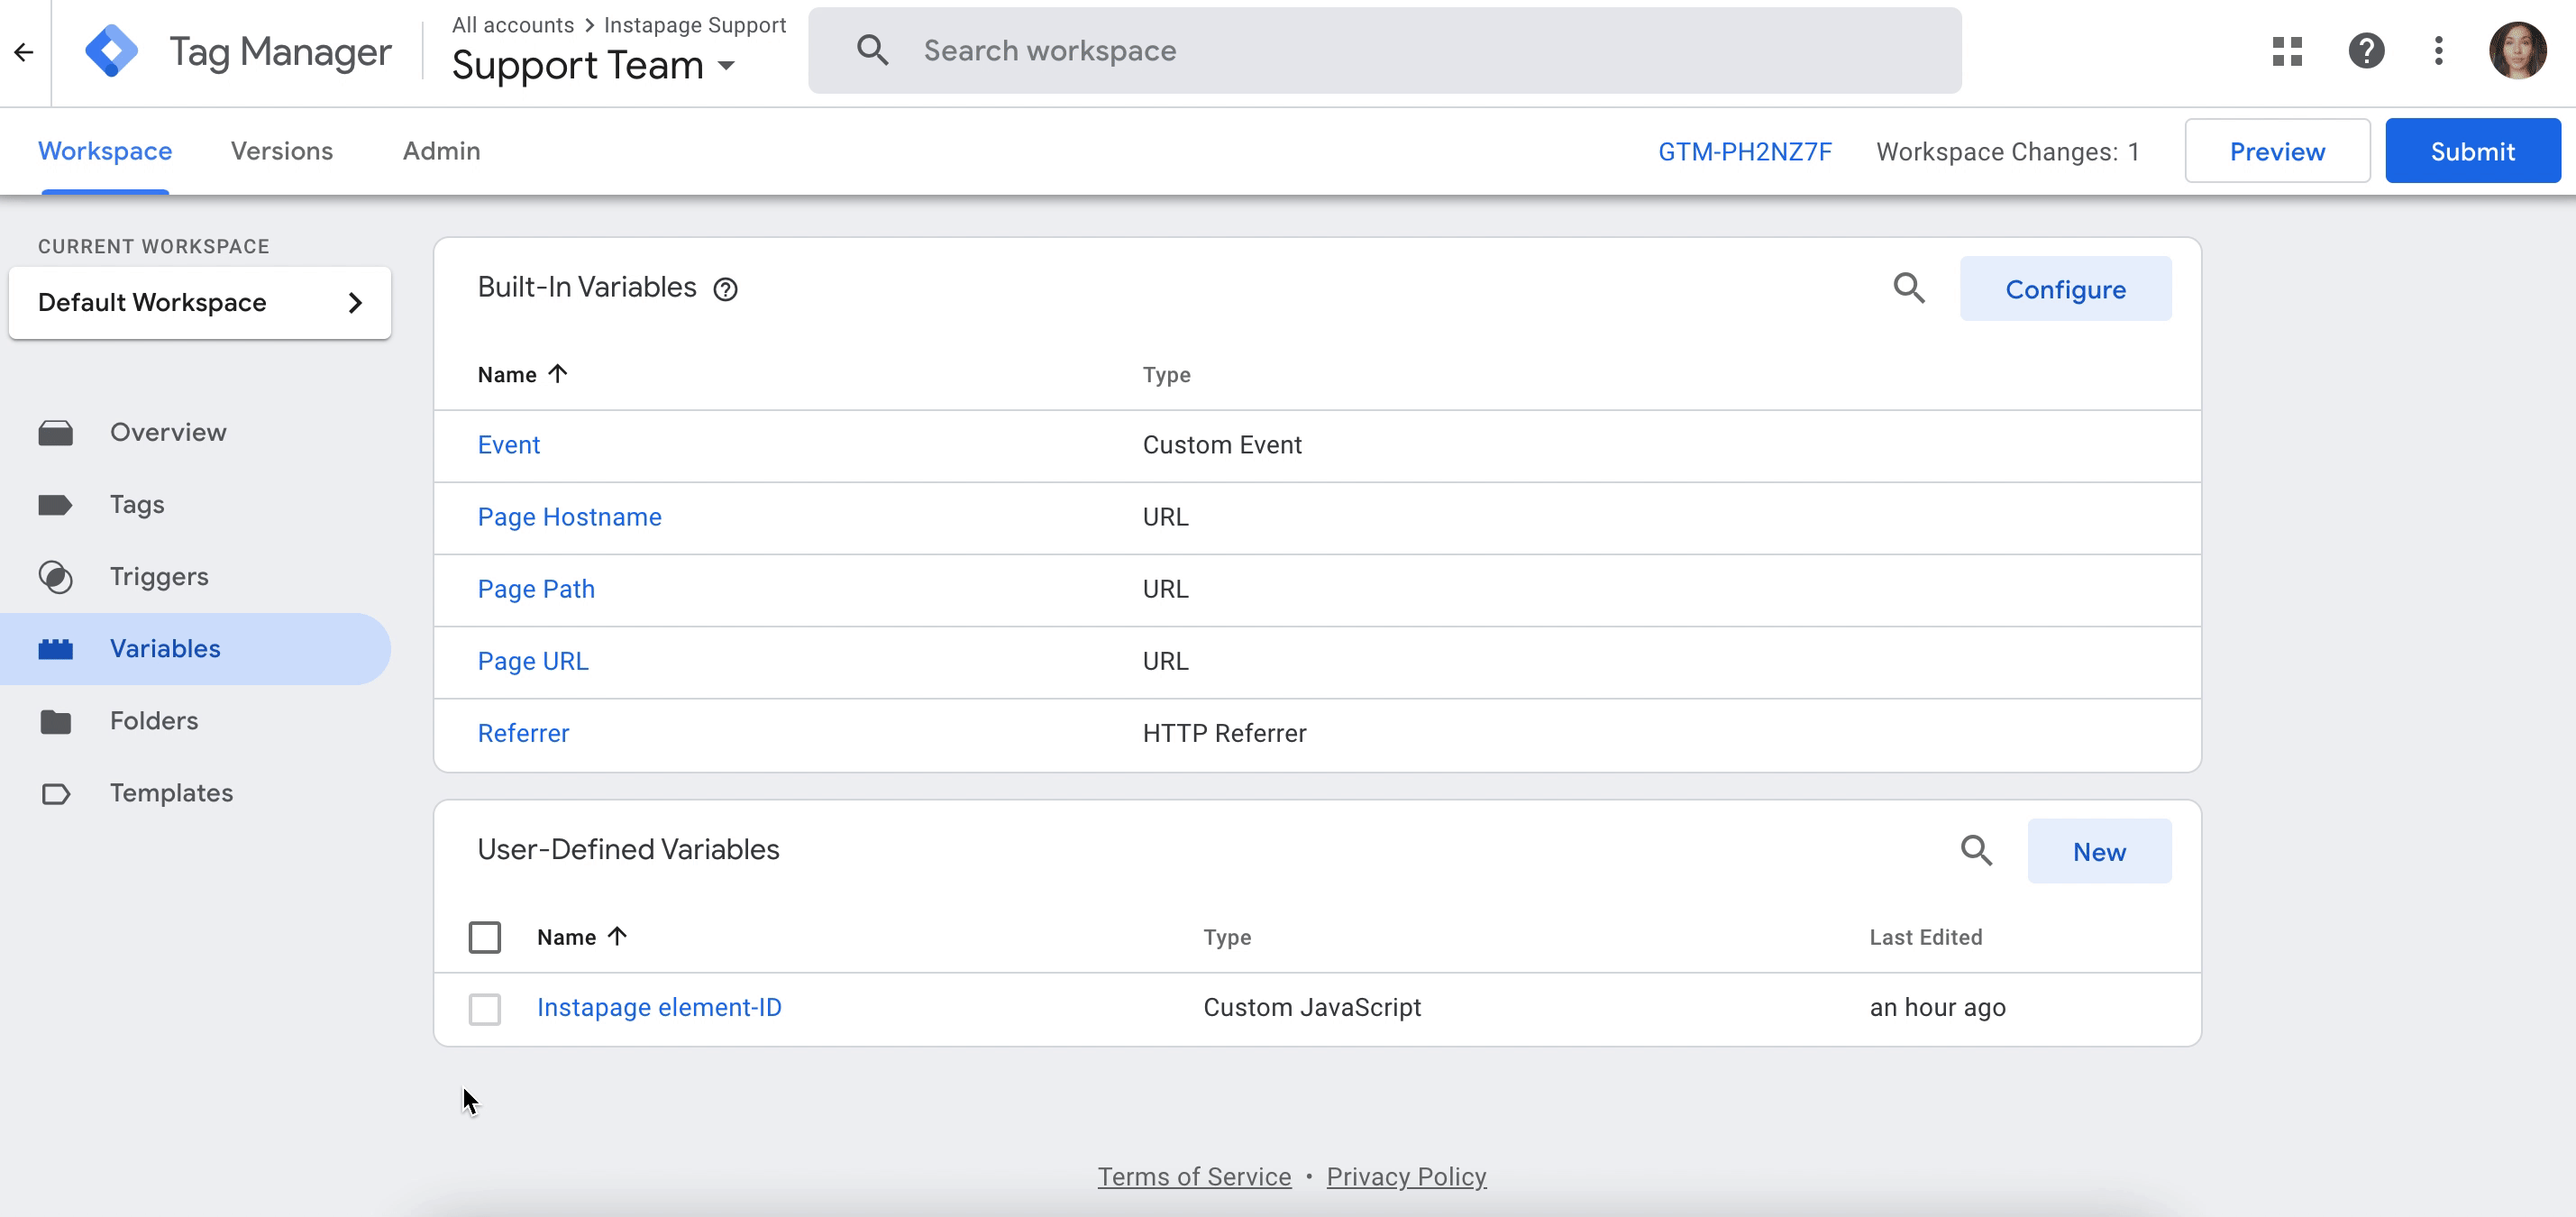
Task: Search Built-In Variables with magnifier icon
Action: click(x=1908, y=289)
